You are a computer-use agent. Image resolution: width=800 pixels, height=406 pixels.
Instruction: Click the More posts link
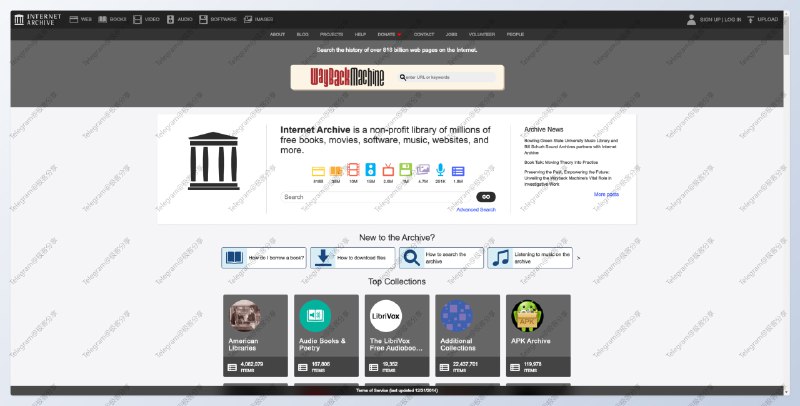pyautogui.click(x=606, y=194)
